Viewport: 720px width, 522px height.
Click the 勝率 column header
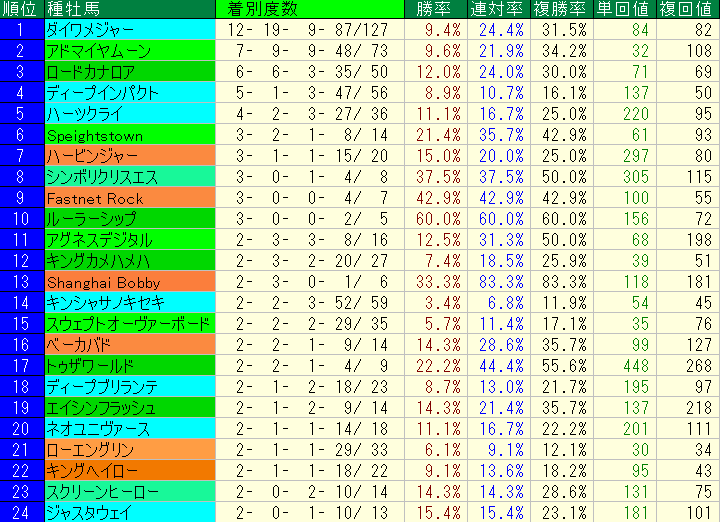(x=435, y=9)
